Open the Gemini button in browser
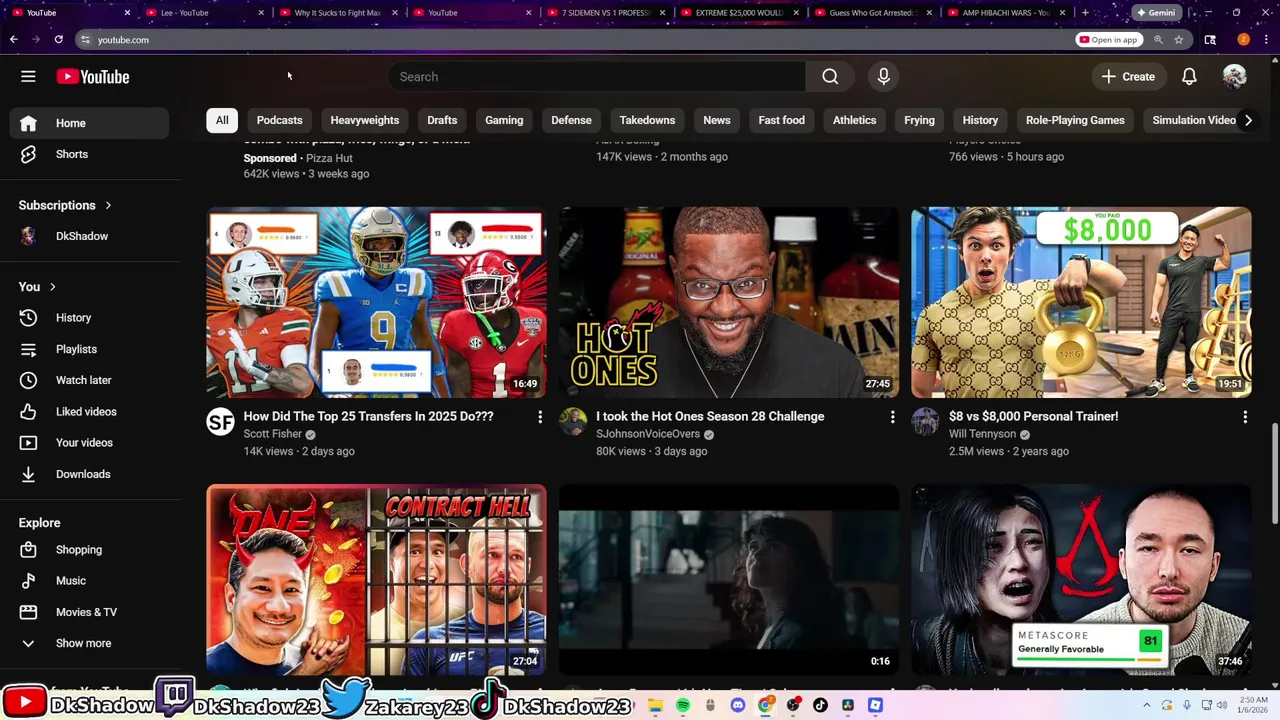1280x720 pixels. tap(1155, 13)
